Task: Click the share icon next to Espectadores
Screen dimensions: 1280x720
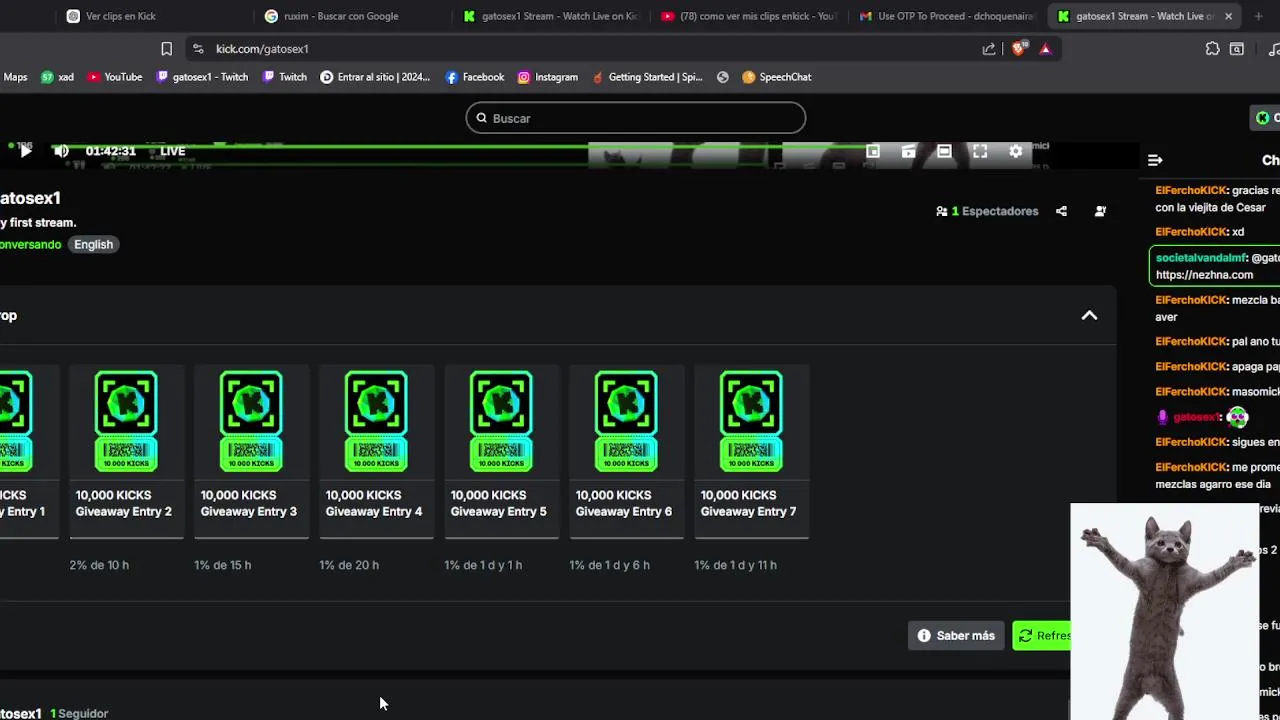Action: 1061,211
